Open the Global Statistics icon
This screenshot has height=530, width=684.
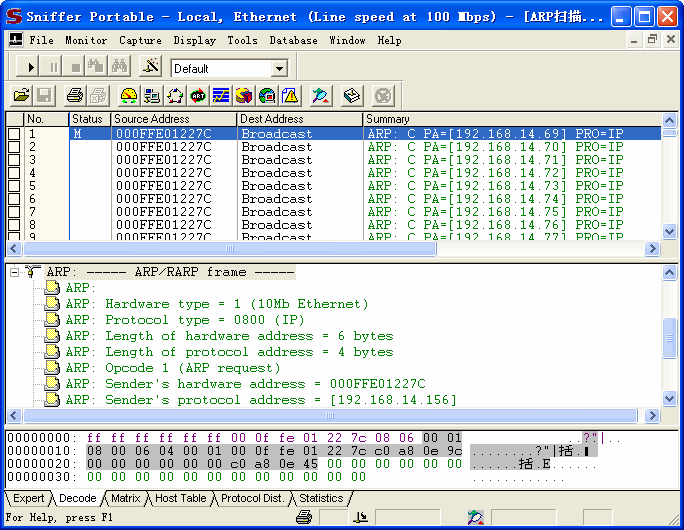pos(267,96)
